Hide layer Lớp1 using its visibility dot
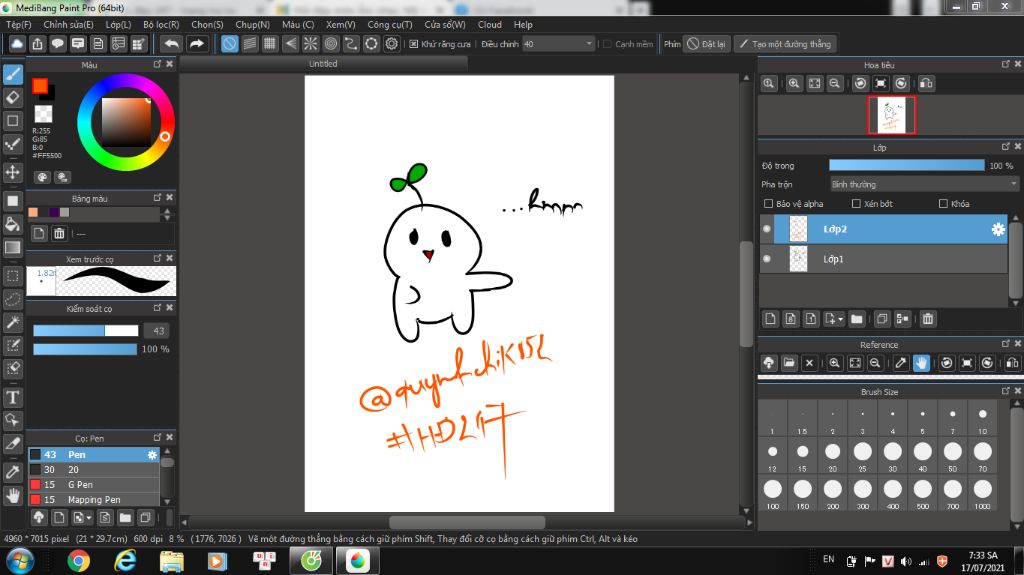Image resolution: width=1024 pixels, height=575 pixels. point(767,259)
